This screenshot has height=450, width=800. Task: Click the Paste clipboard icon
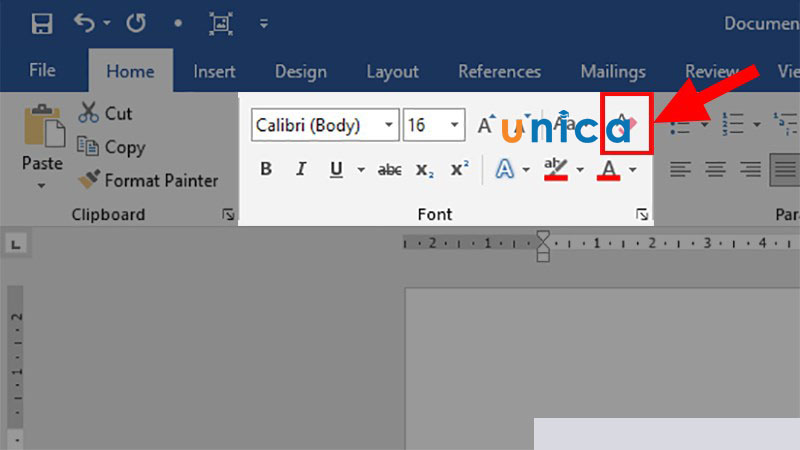42,128
